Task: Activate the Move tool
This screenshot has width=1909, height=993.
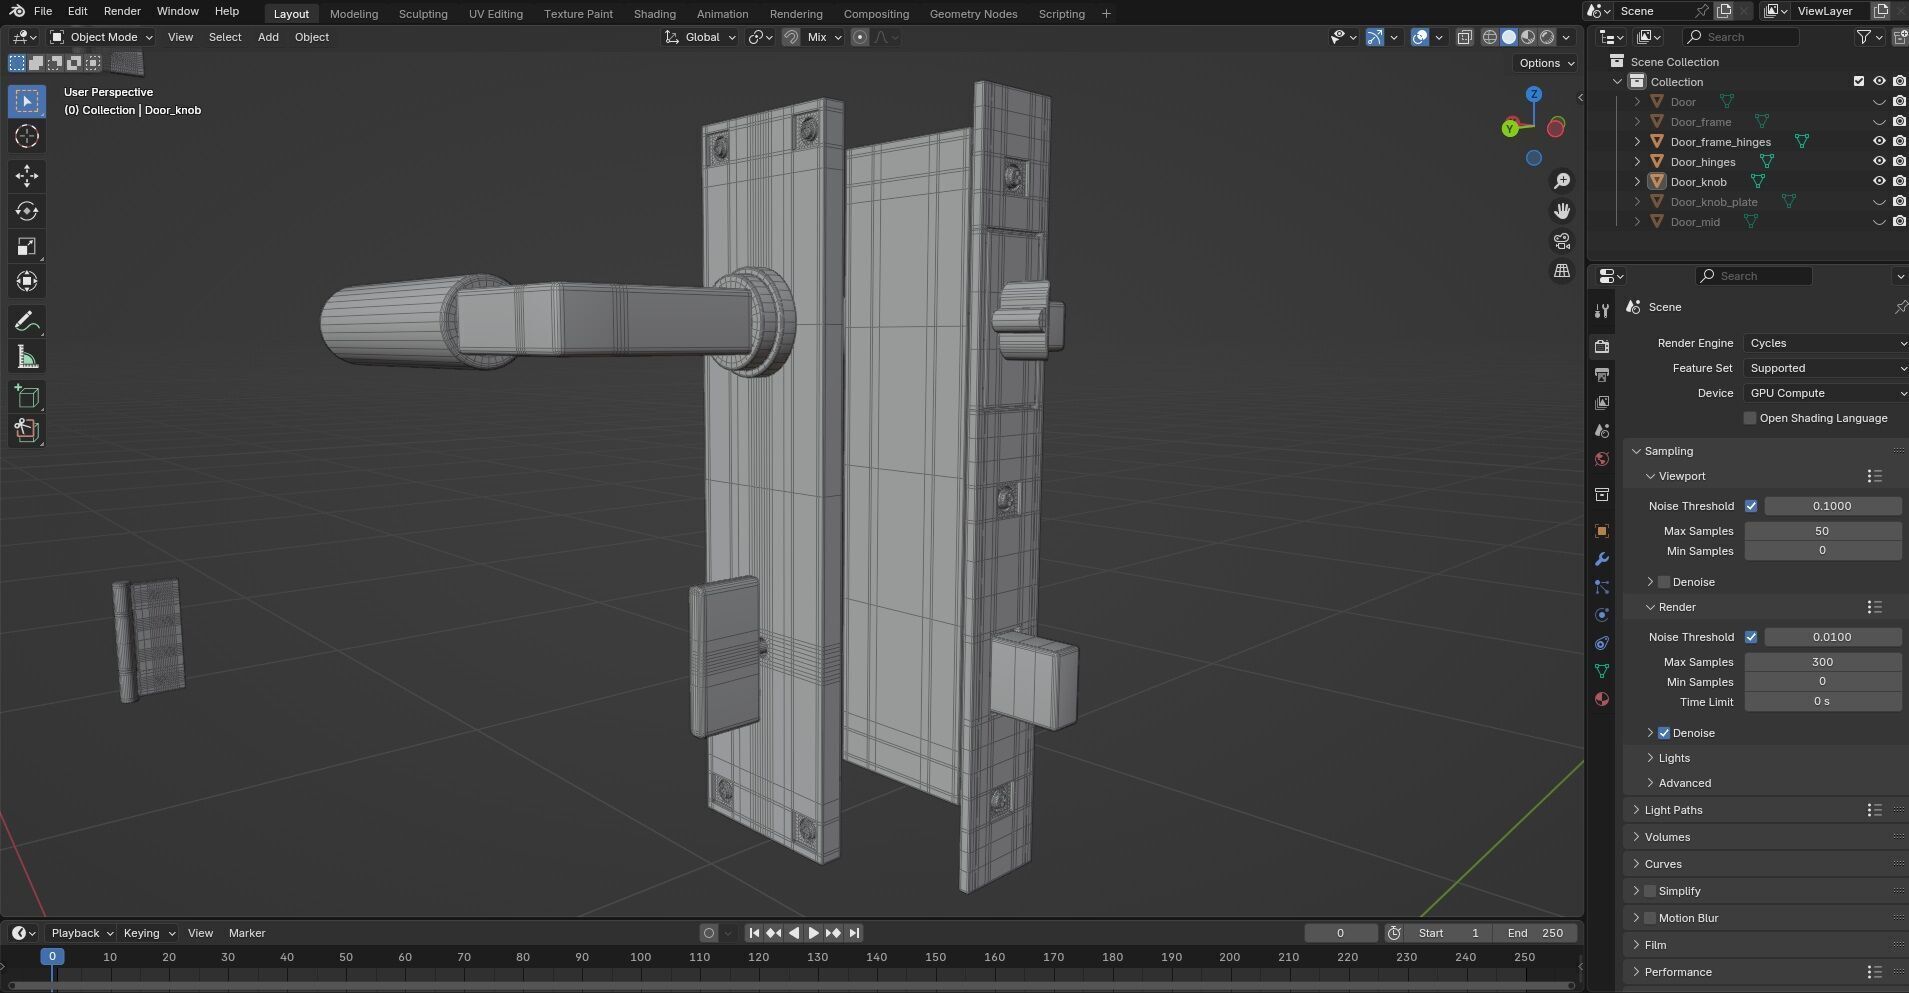Action: 27,176
